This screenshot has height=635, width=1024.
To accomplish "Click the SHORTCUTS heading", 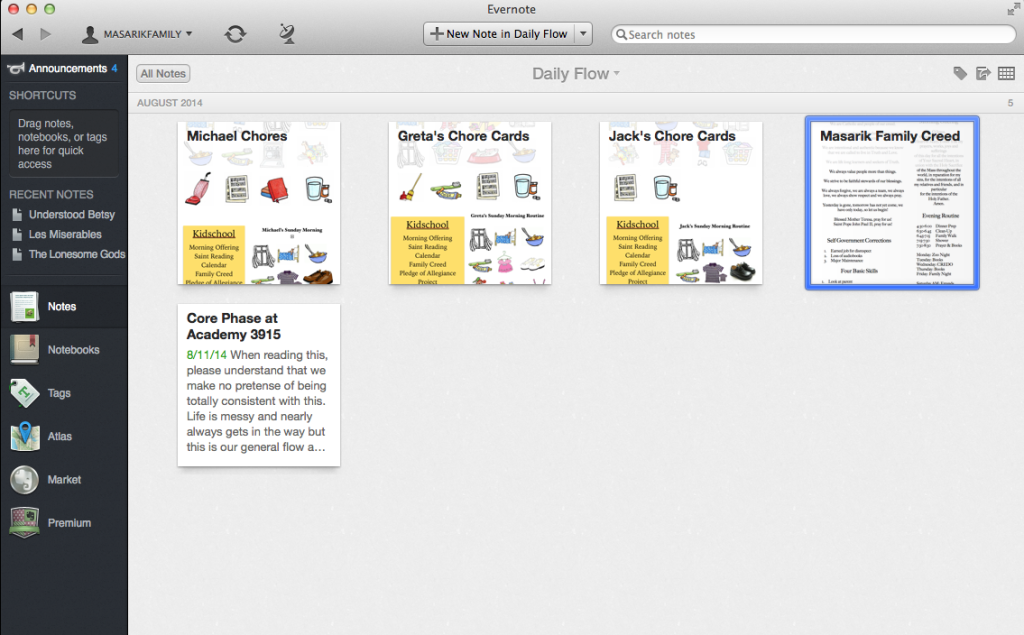I will pos(42,95).
